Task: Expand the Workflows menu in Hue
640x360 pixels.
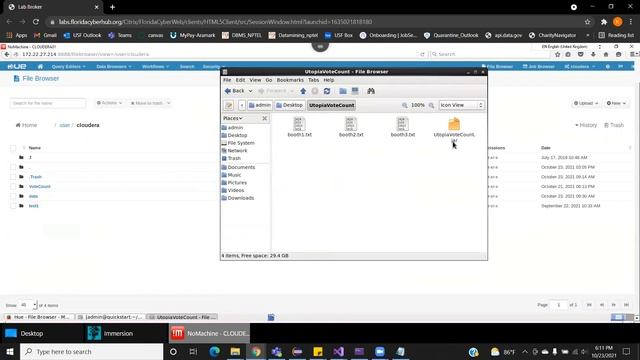Action: 156,67
